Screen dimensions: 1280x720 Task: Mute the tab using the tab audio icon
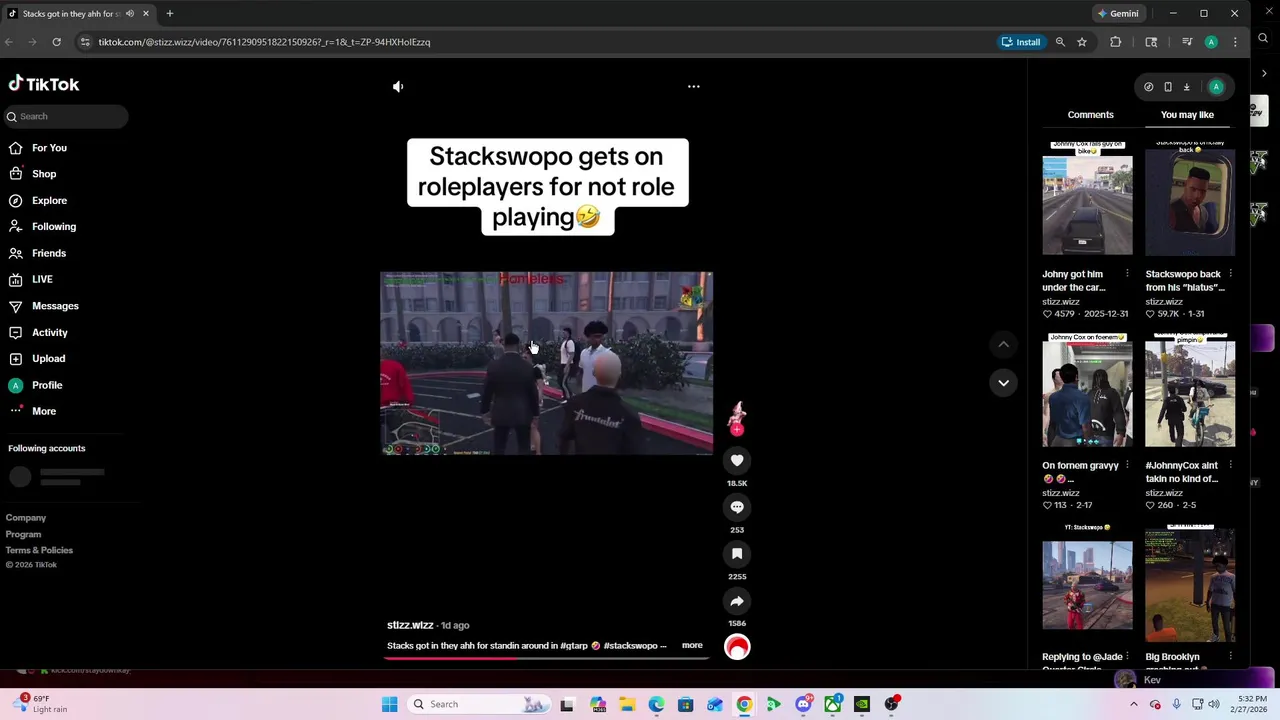(130, 14)
